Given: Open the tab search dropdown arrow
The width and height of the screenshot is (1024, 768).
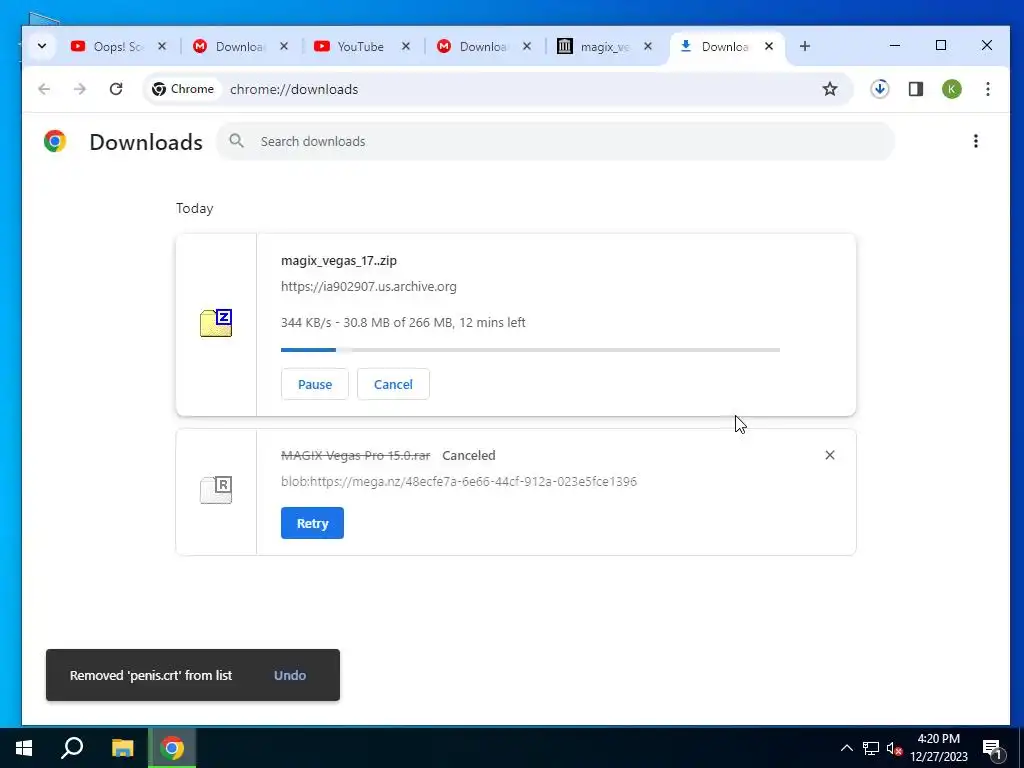Looking at the screenshot, I should (42, 46).
